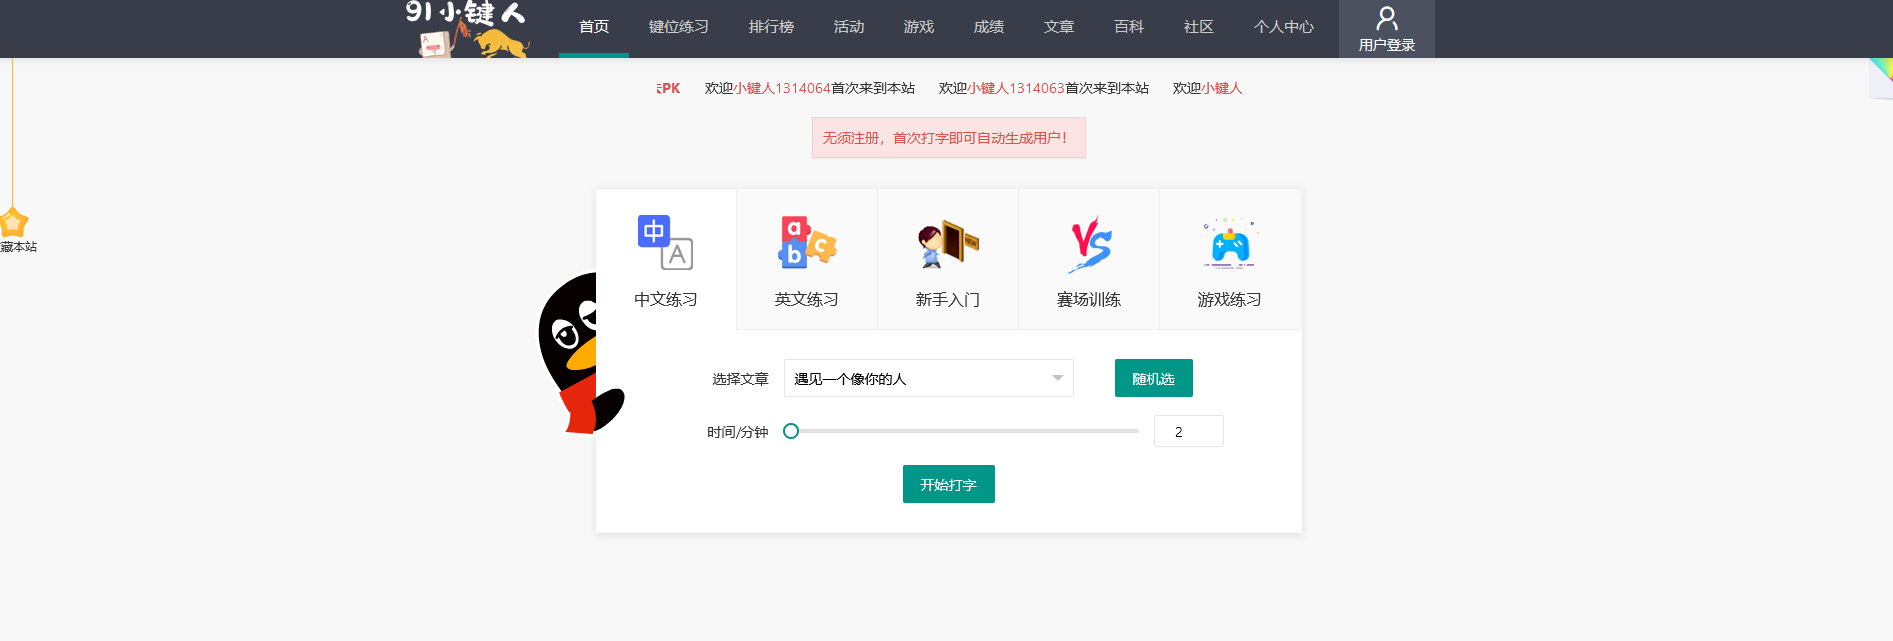The width and height of the screenshot is (1893, 641).
Task: Click the dropdown arrow of article selector
Action: pyautogui.click(x=1058, y=378)
